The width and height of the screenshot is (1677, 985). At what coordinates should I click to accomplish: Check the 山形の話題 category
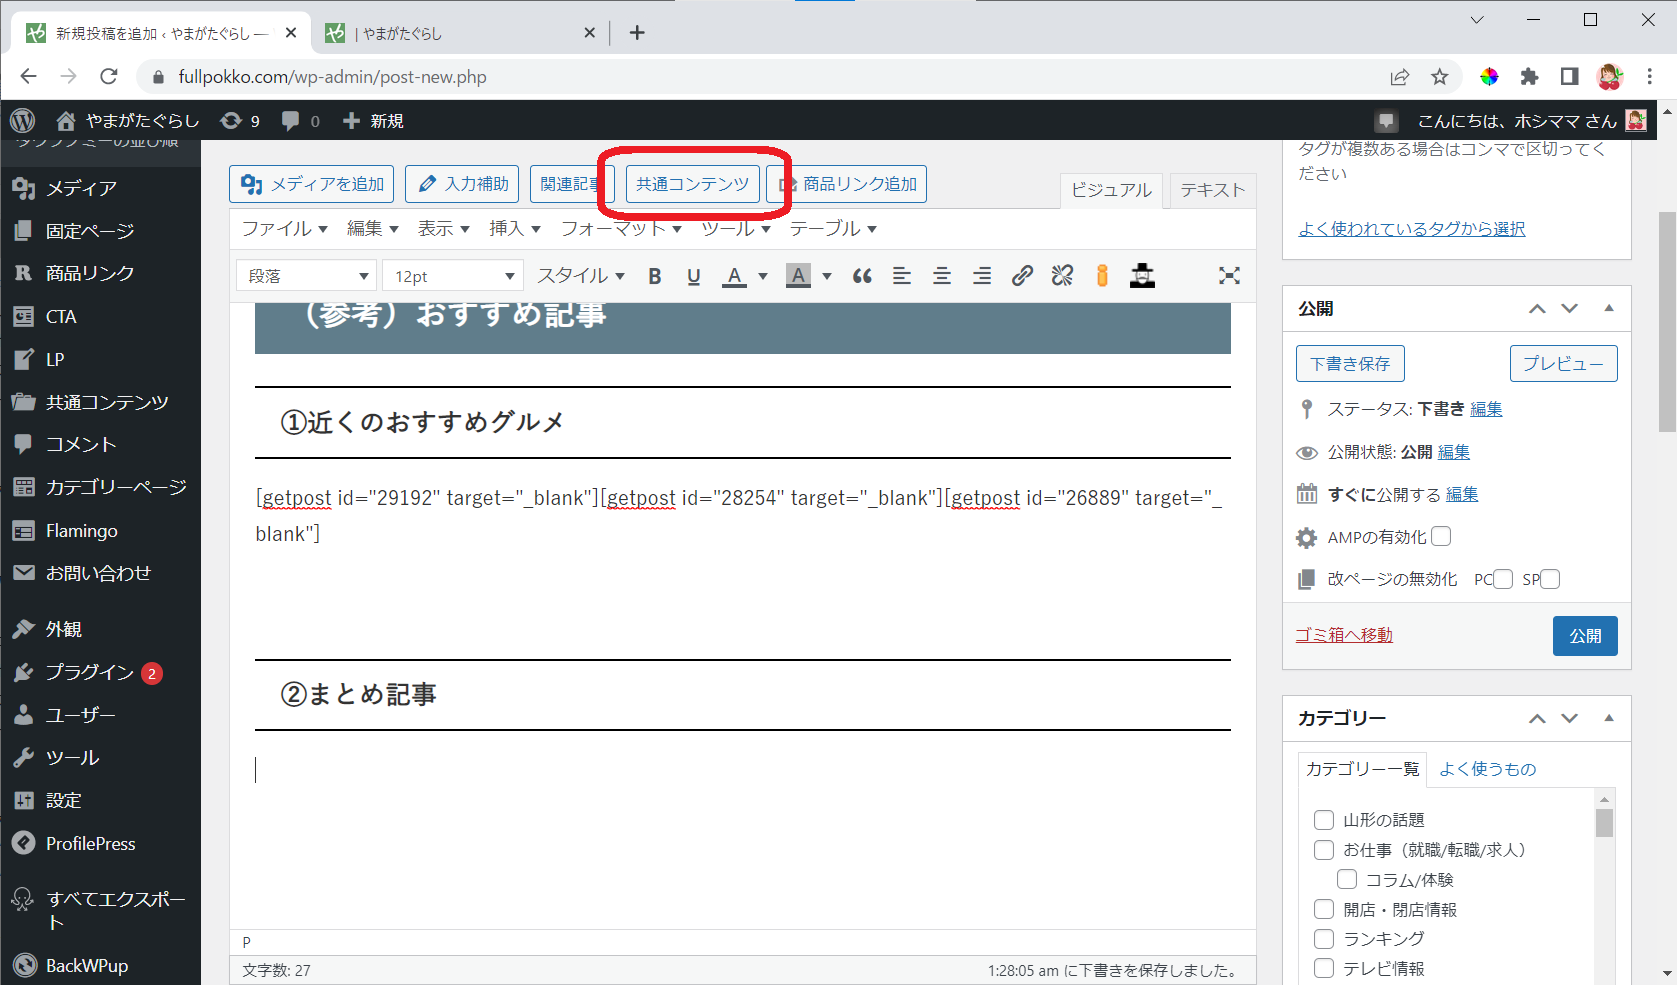(1324, 820)
